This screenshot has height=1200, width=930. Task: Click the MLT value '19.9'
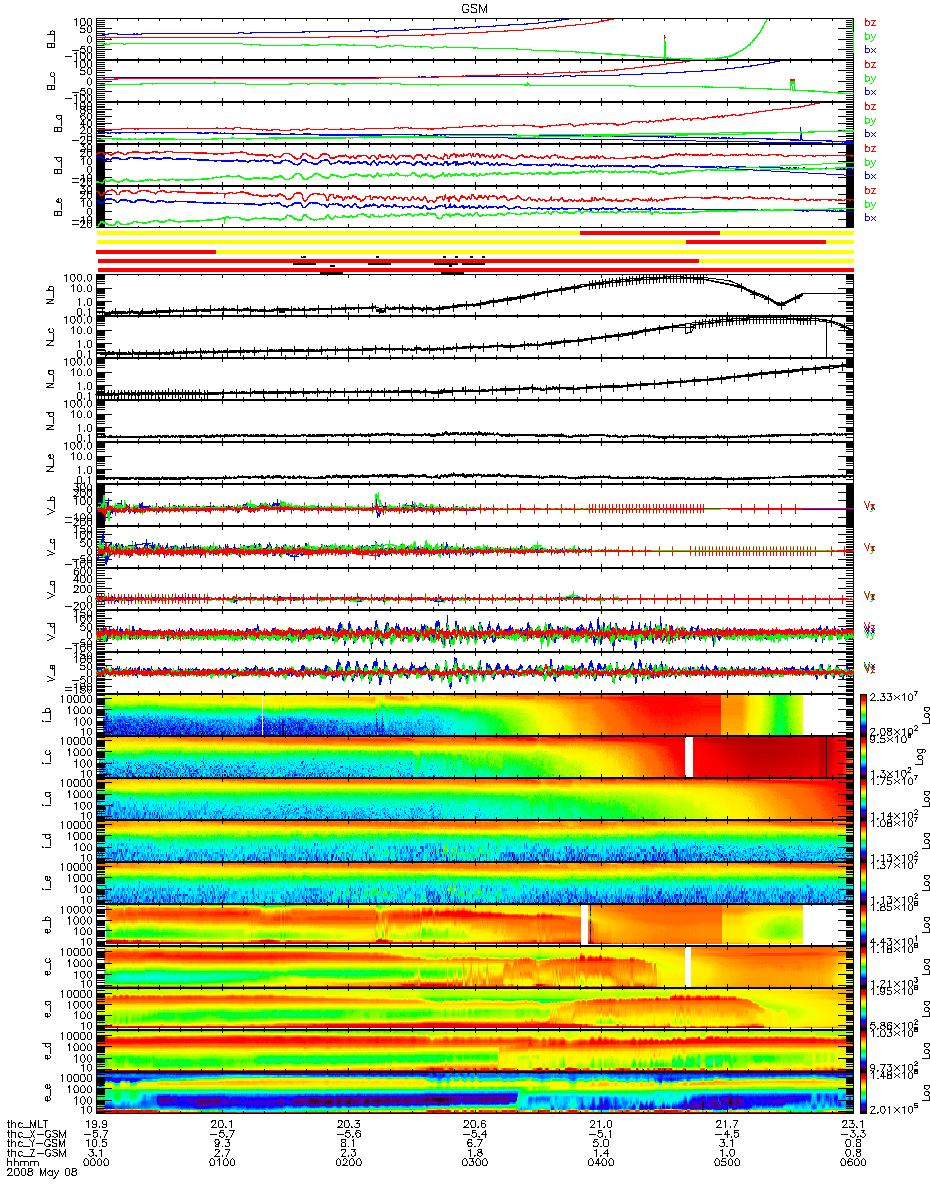(x=97, y=1126)
